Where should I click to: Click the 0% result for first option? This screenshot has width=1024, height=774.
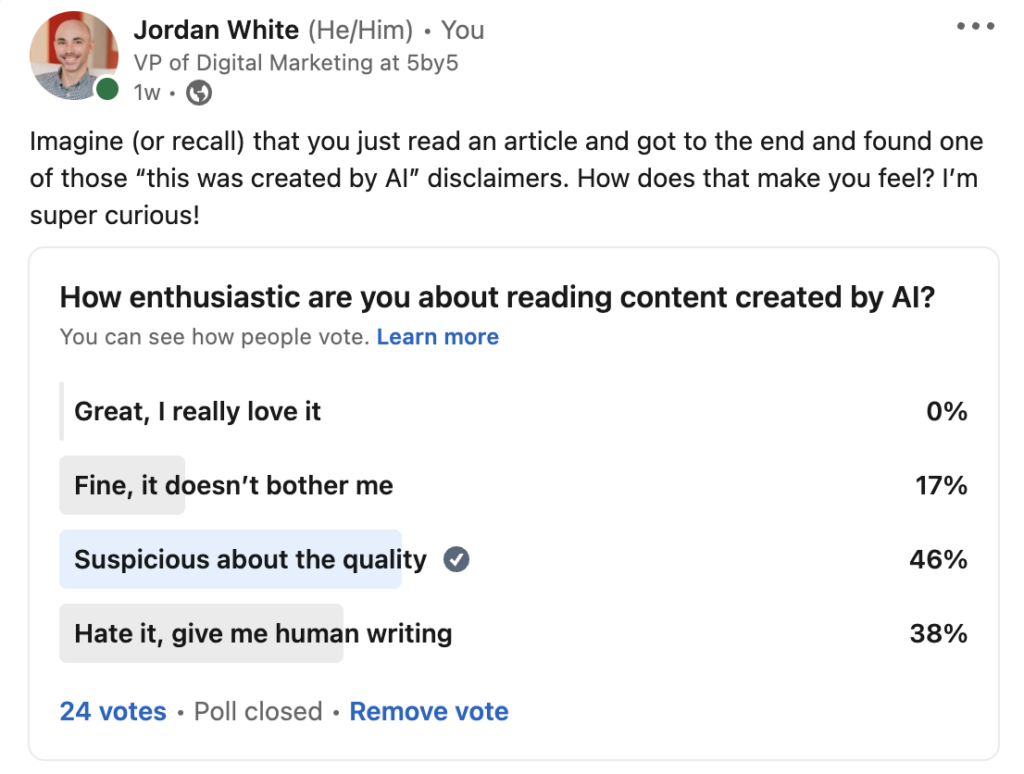(946, 411)
